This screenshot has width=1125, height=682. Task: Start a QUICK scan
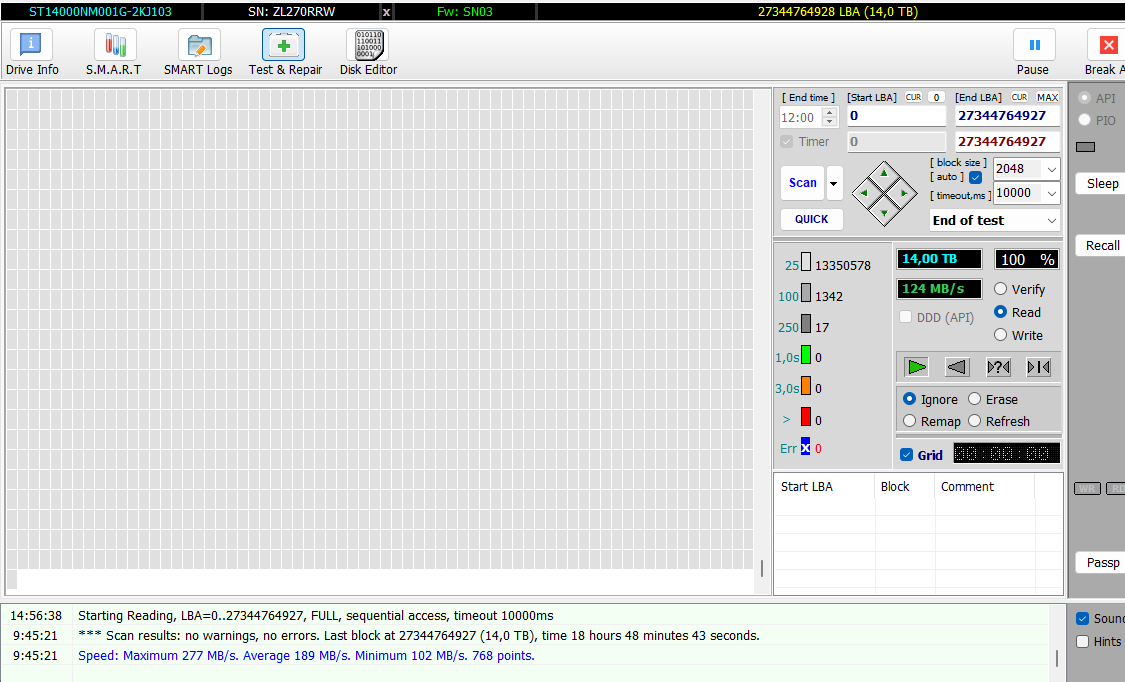point(811,219)
